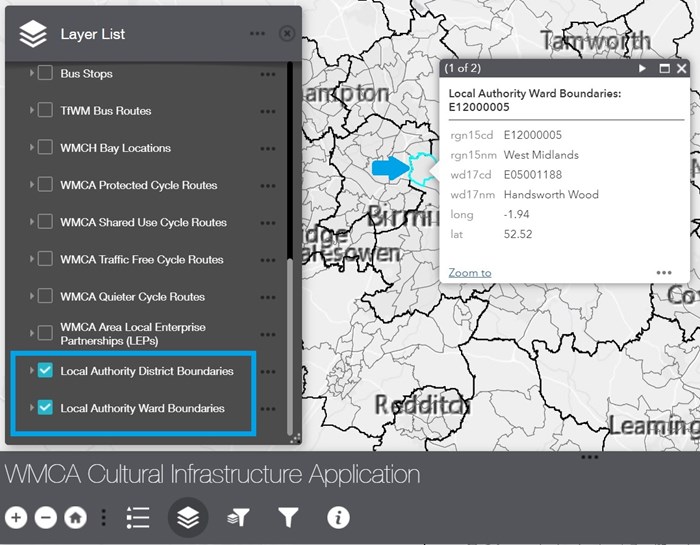Uncheck Local Authority Ward Boundaries layer
This screenshot has height=545, width=700.
pos(45,408)
